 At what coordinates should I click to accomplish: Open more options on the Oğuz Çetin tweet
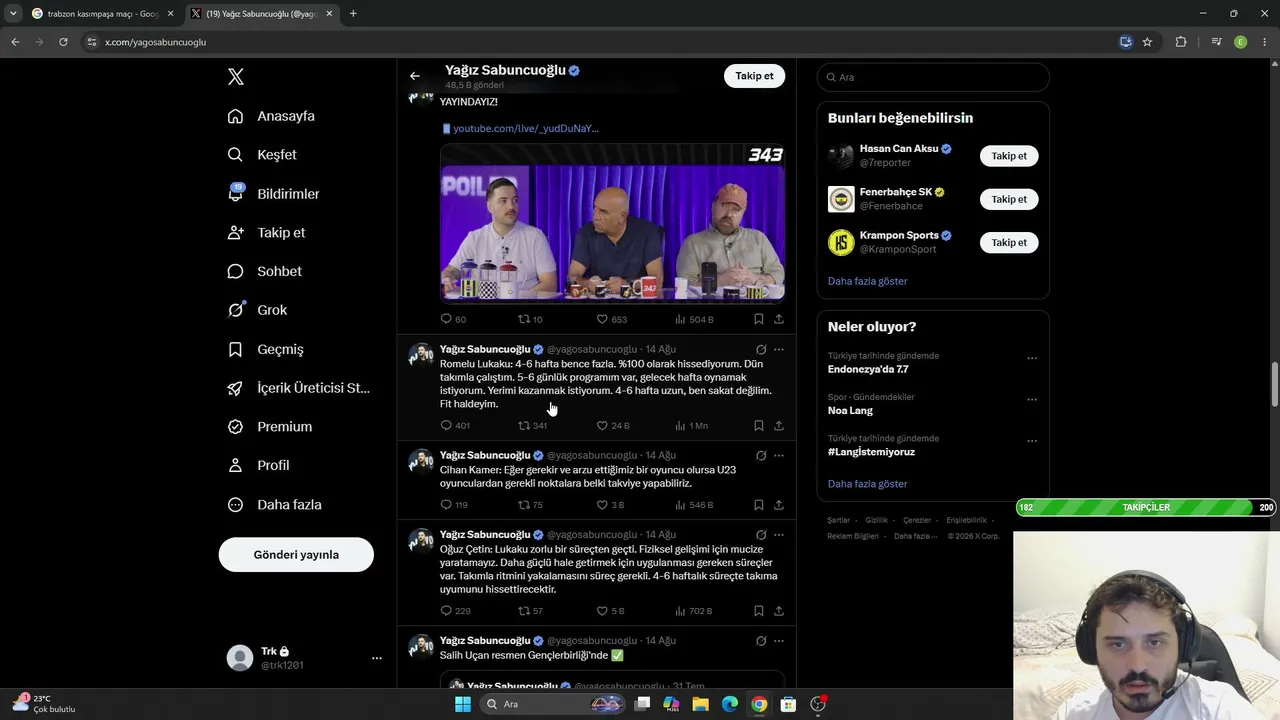(x=779, y=535)
